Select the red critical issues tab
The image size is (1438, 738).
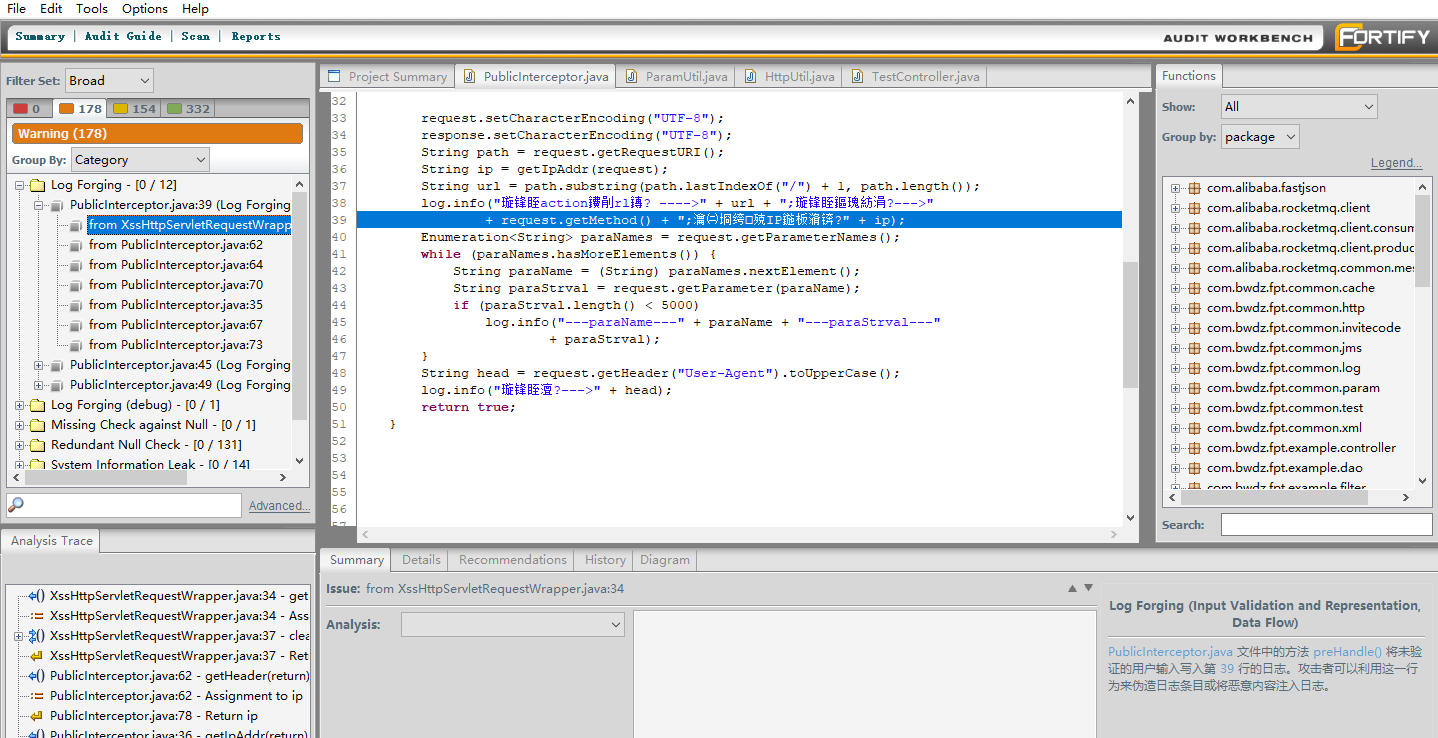[27, 108]
